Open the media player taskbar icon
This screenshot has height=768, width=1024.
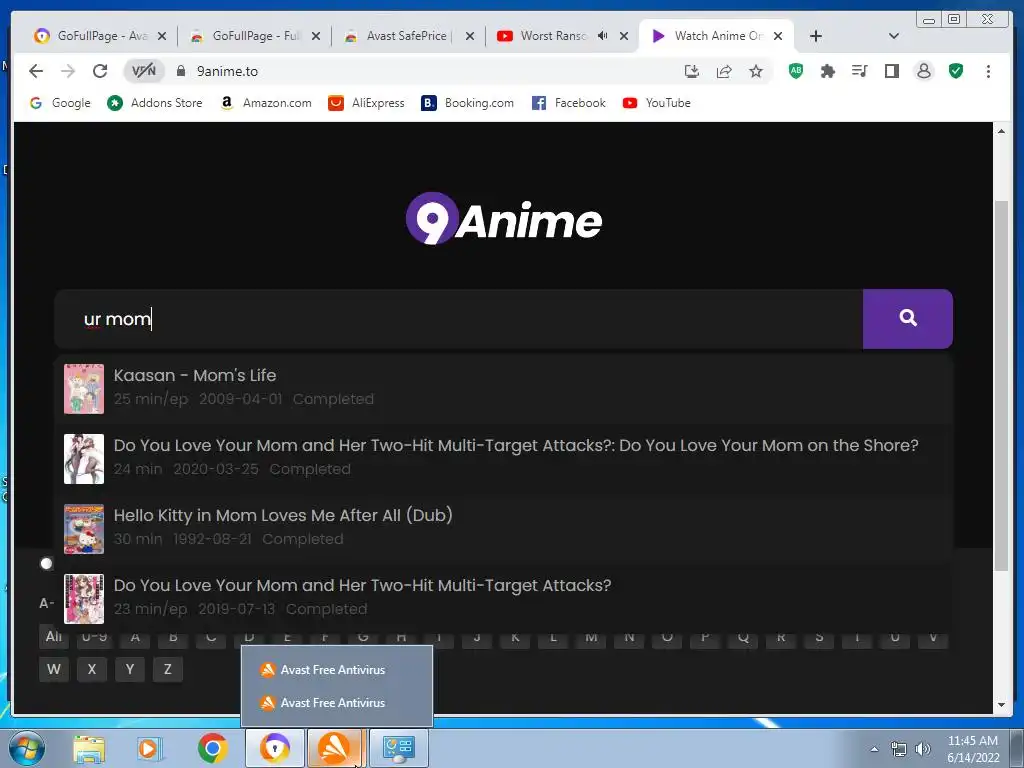[149, 748]
